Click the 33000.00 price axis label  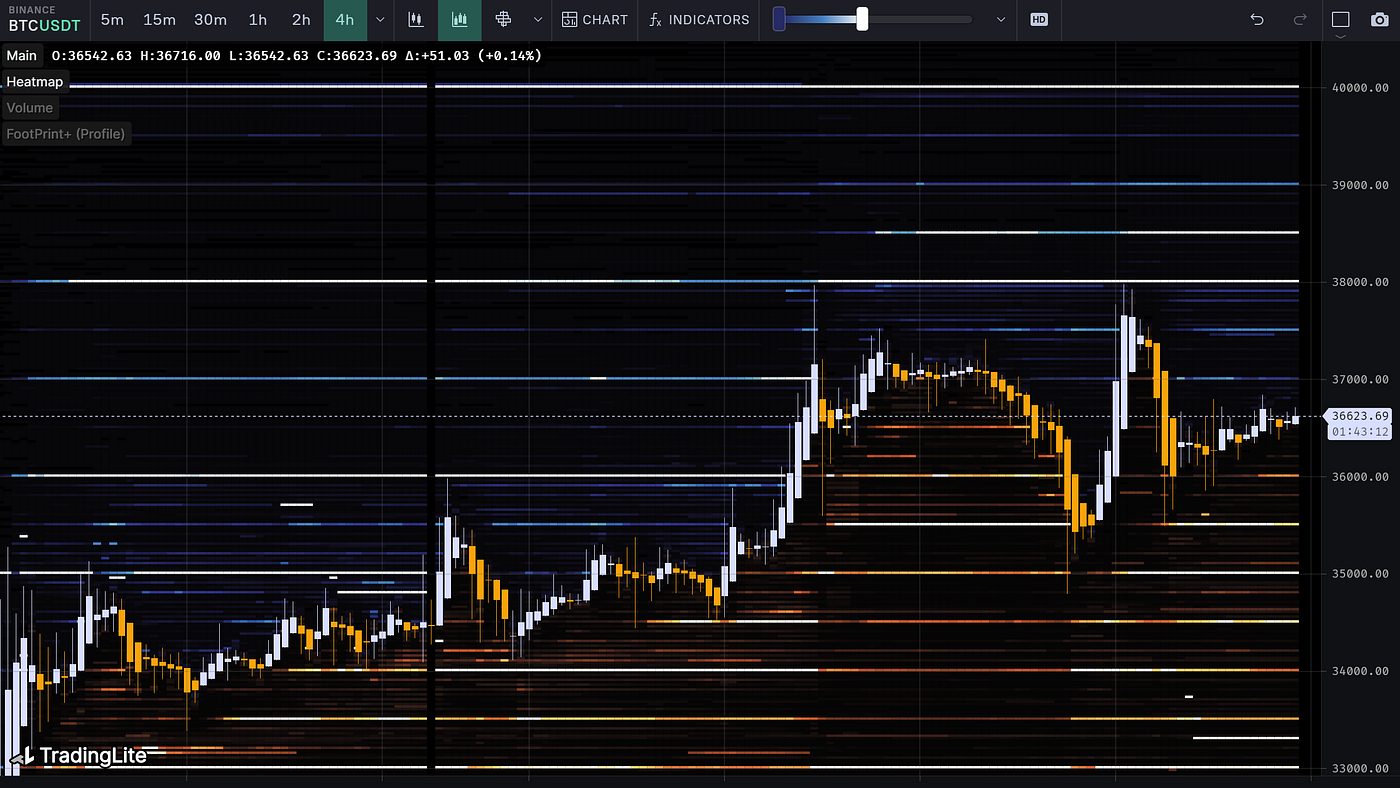pos(1360,768)
